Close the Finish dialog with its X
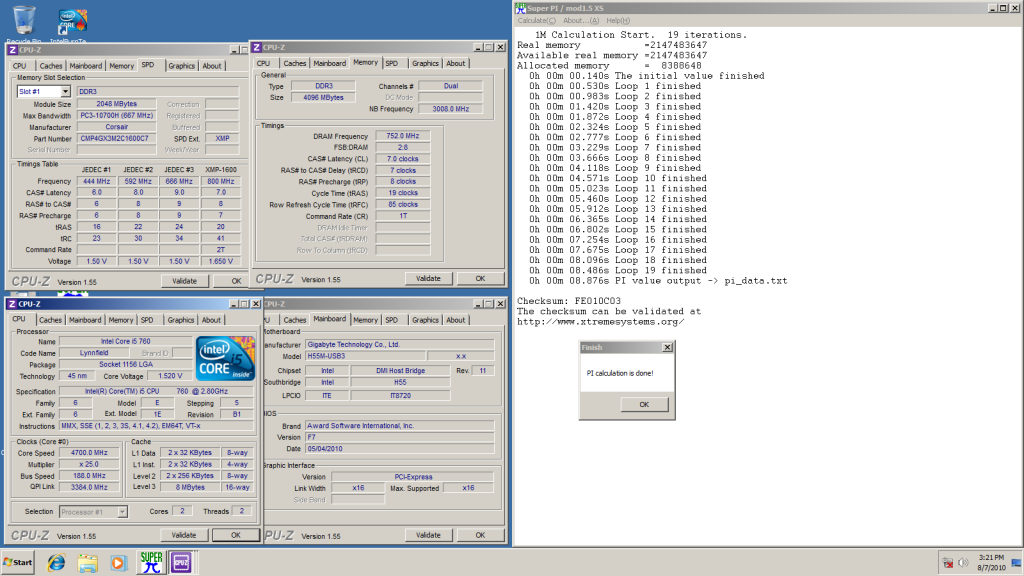Image resolution: width=1024 pixels, height=576 pixels. click(667, 347)
